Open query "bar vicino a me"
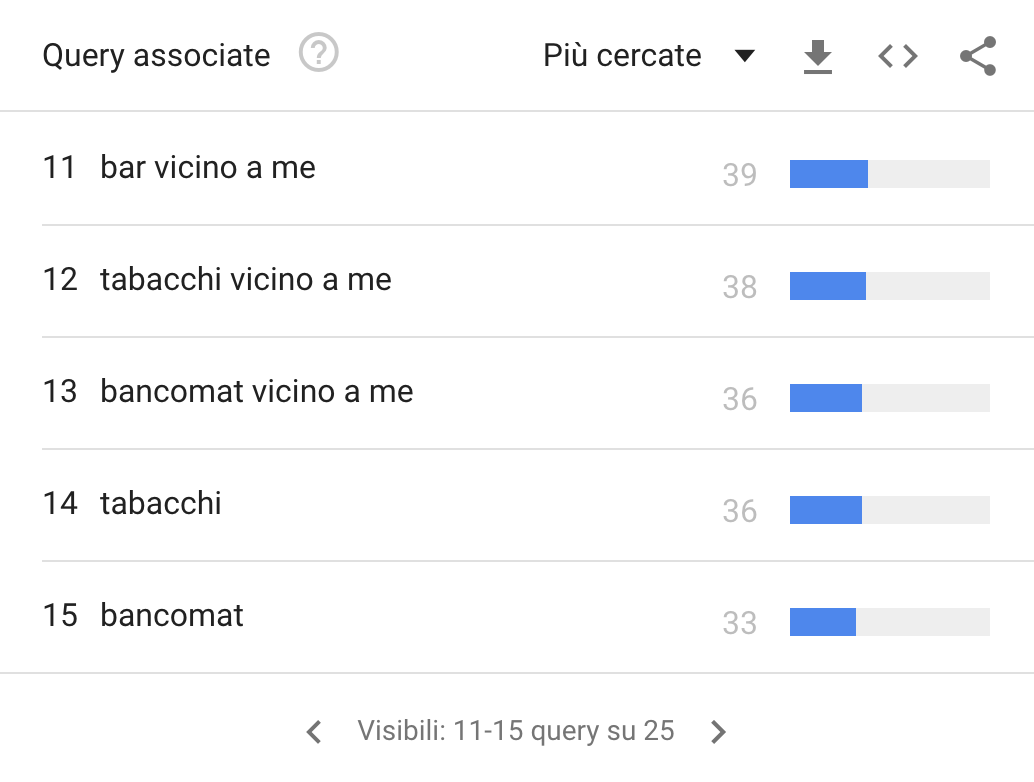 pos(208,168)
